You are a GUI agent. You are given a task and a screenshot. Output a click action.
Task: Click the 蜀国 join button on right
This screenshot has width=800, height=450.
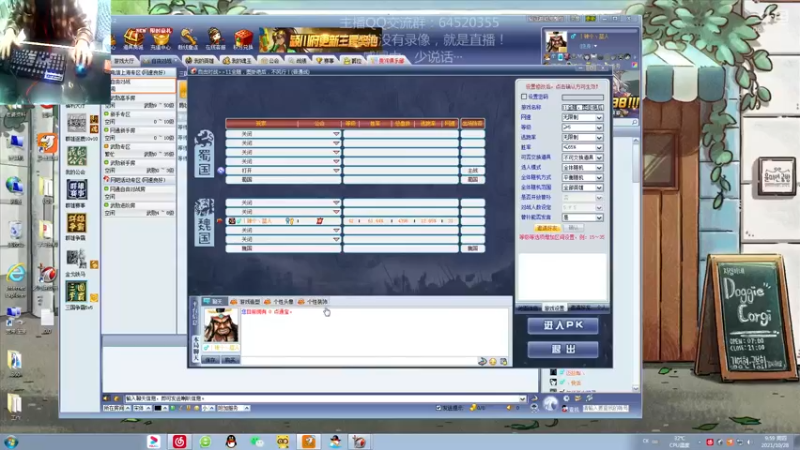(x=472, y=180)
